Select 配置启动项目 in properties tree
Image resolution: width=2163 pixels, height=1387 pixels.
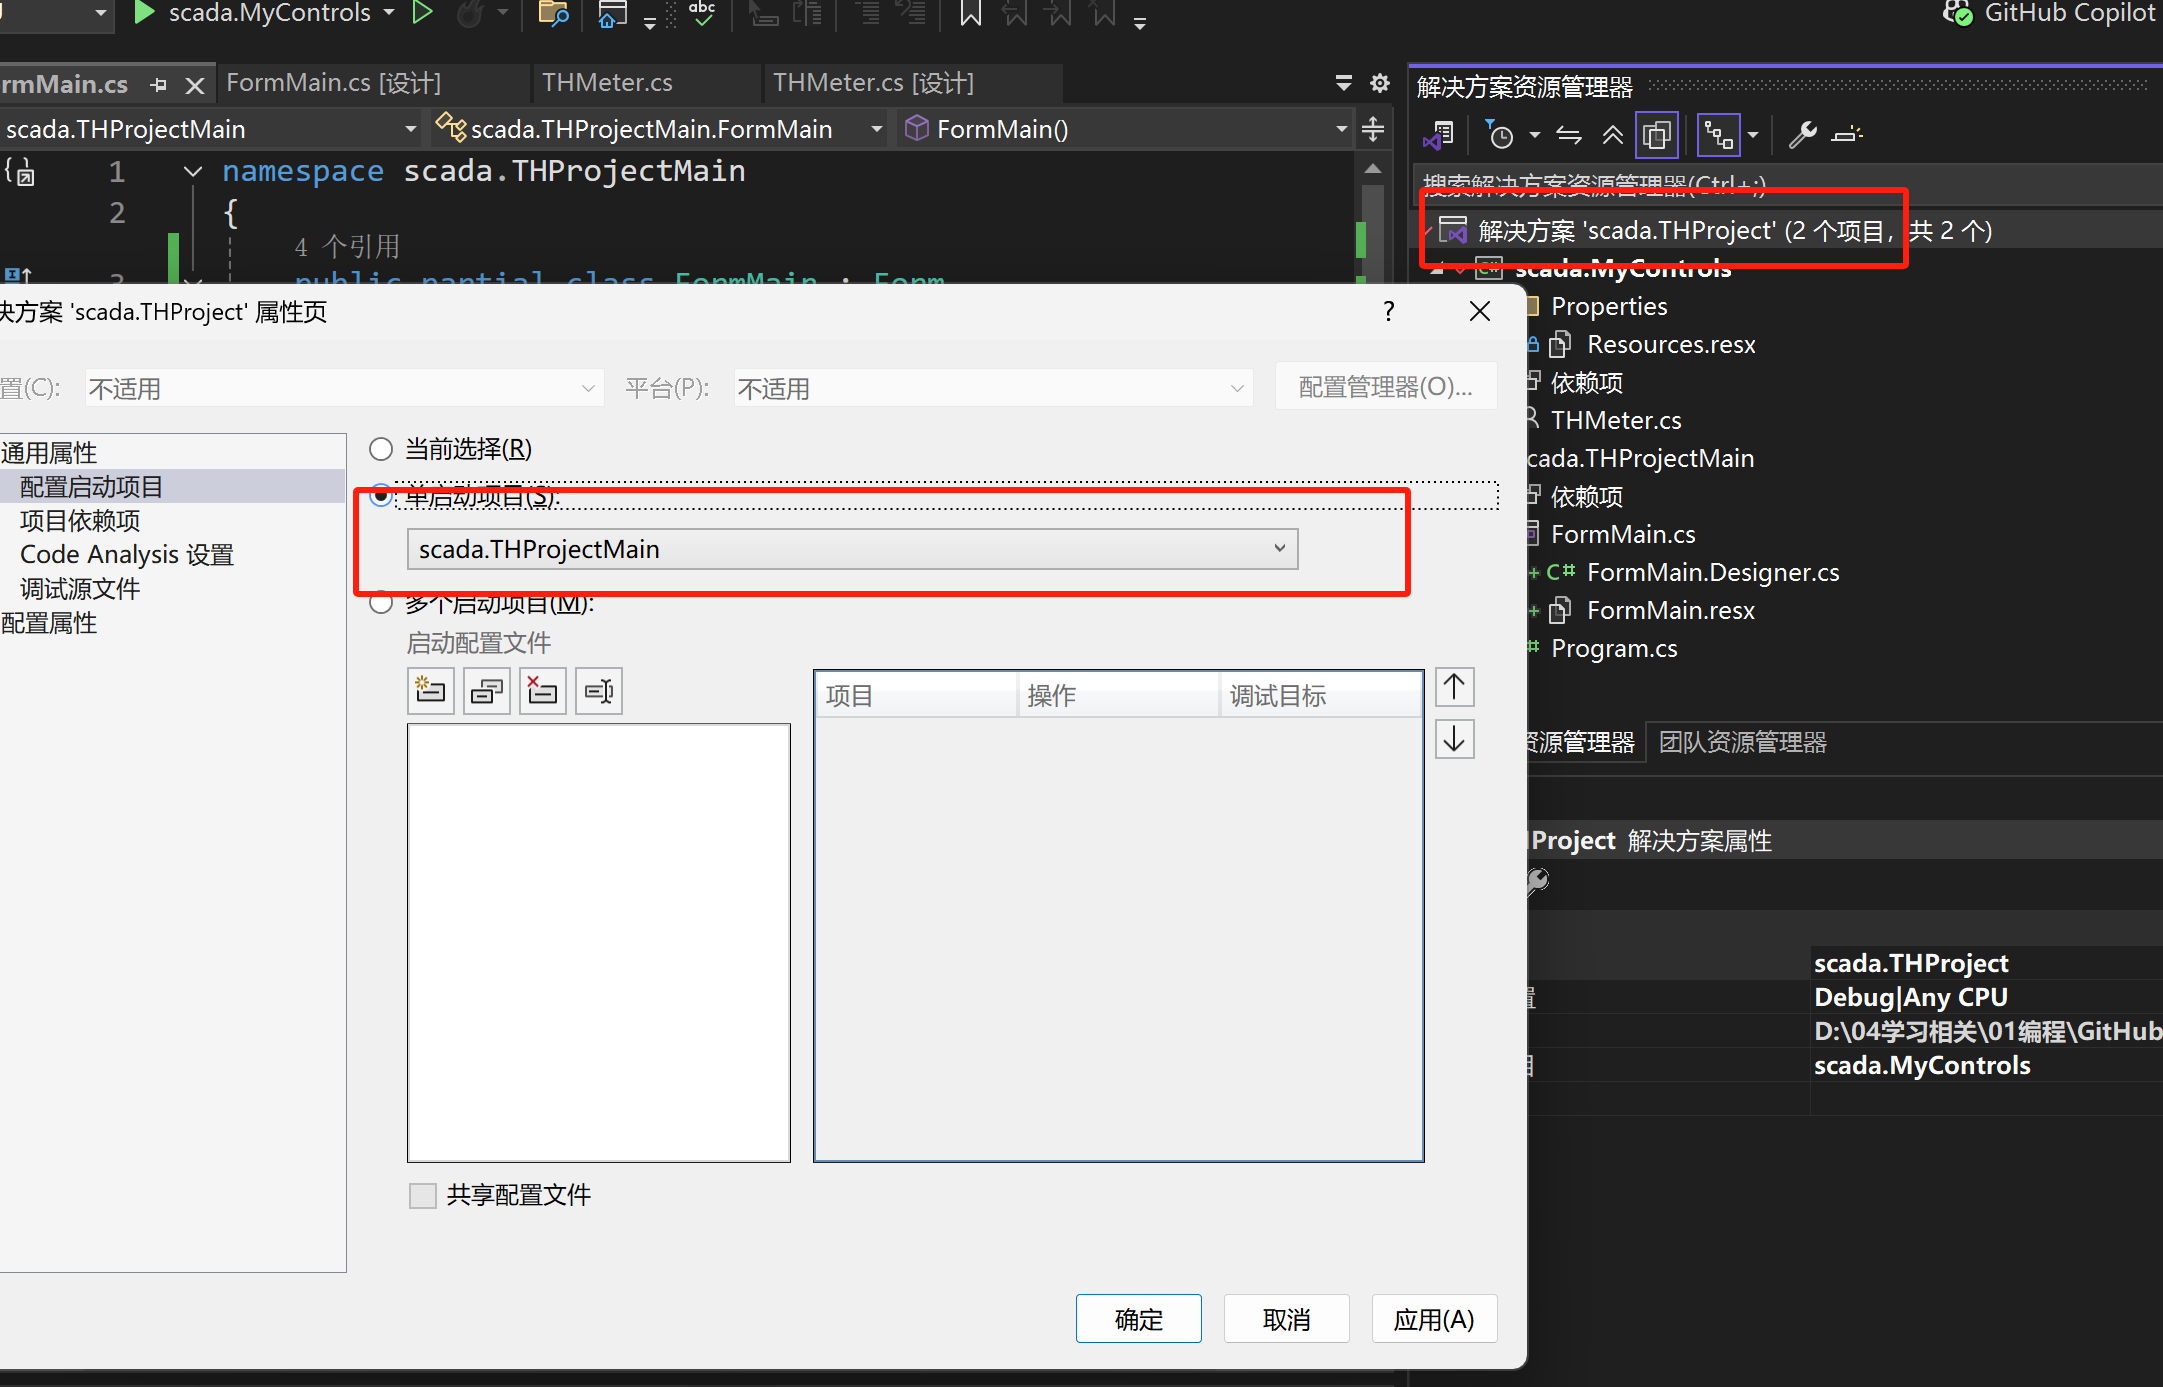point(91,487)
